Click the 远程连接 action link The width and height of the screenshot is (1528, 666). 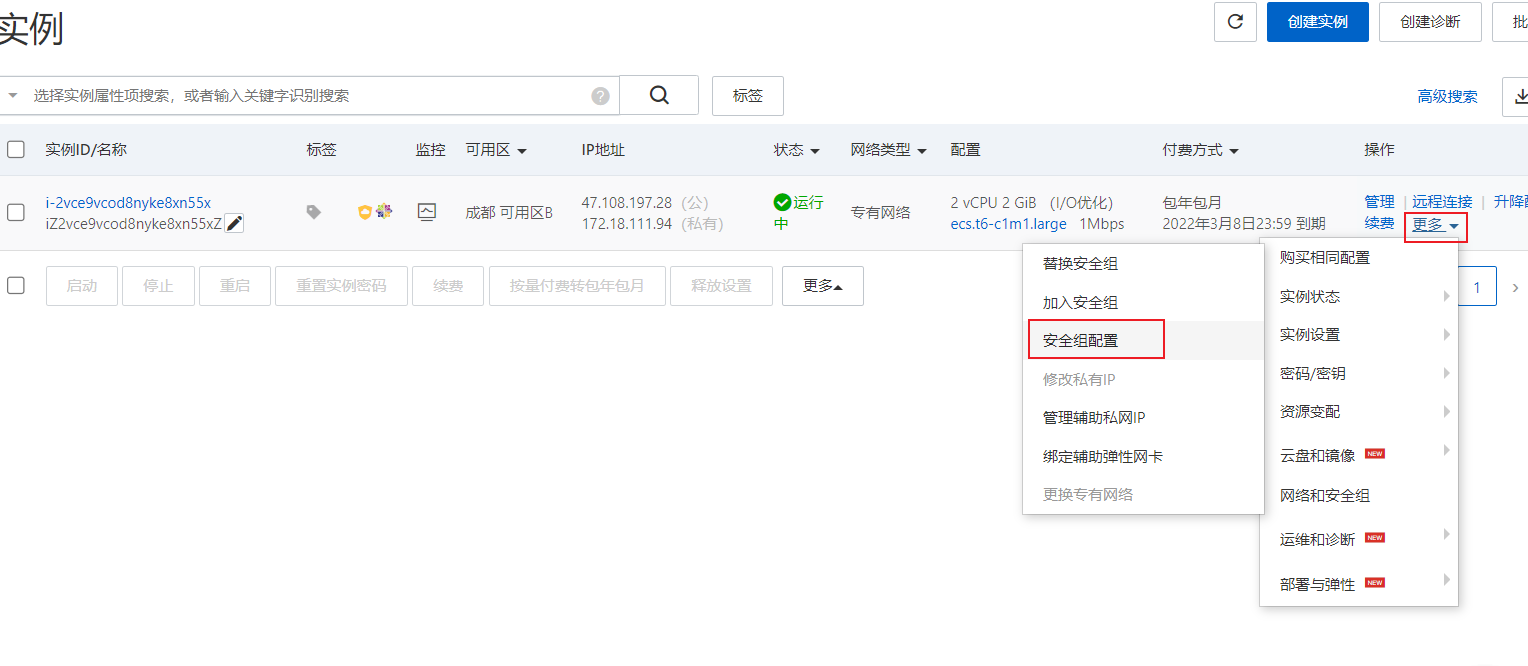tap(1442, 201)
